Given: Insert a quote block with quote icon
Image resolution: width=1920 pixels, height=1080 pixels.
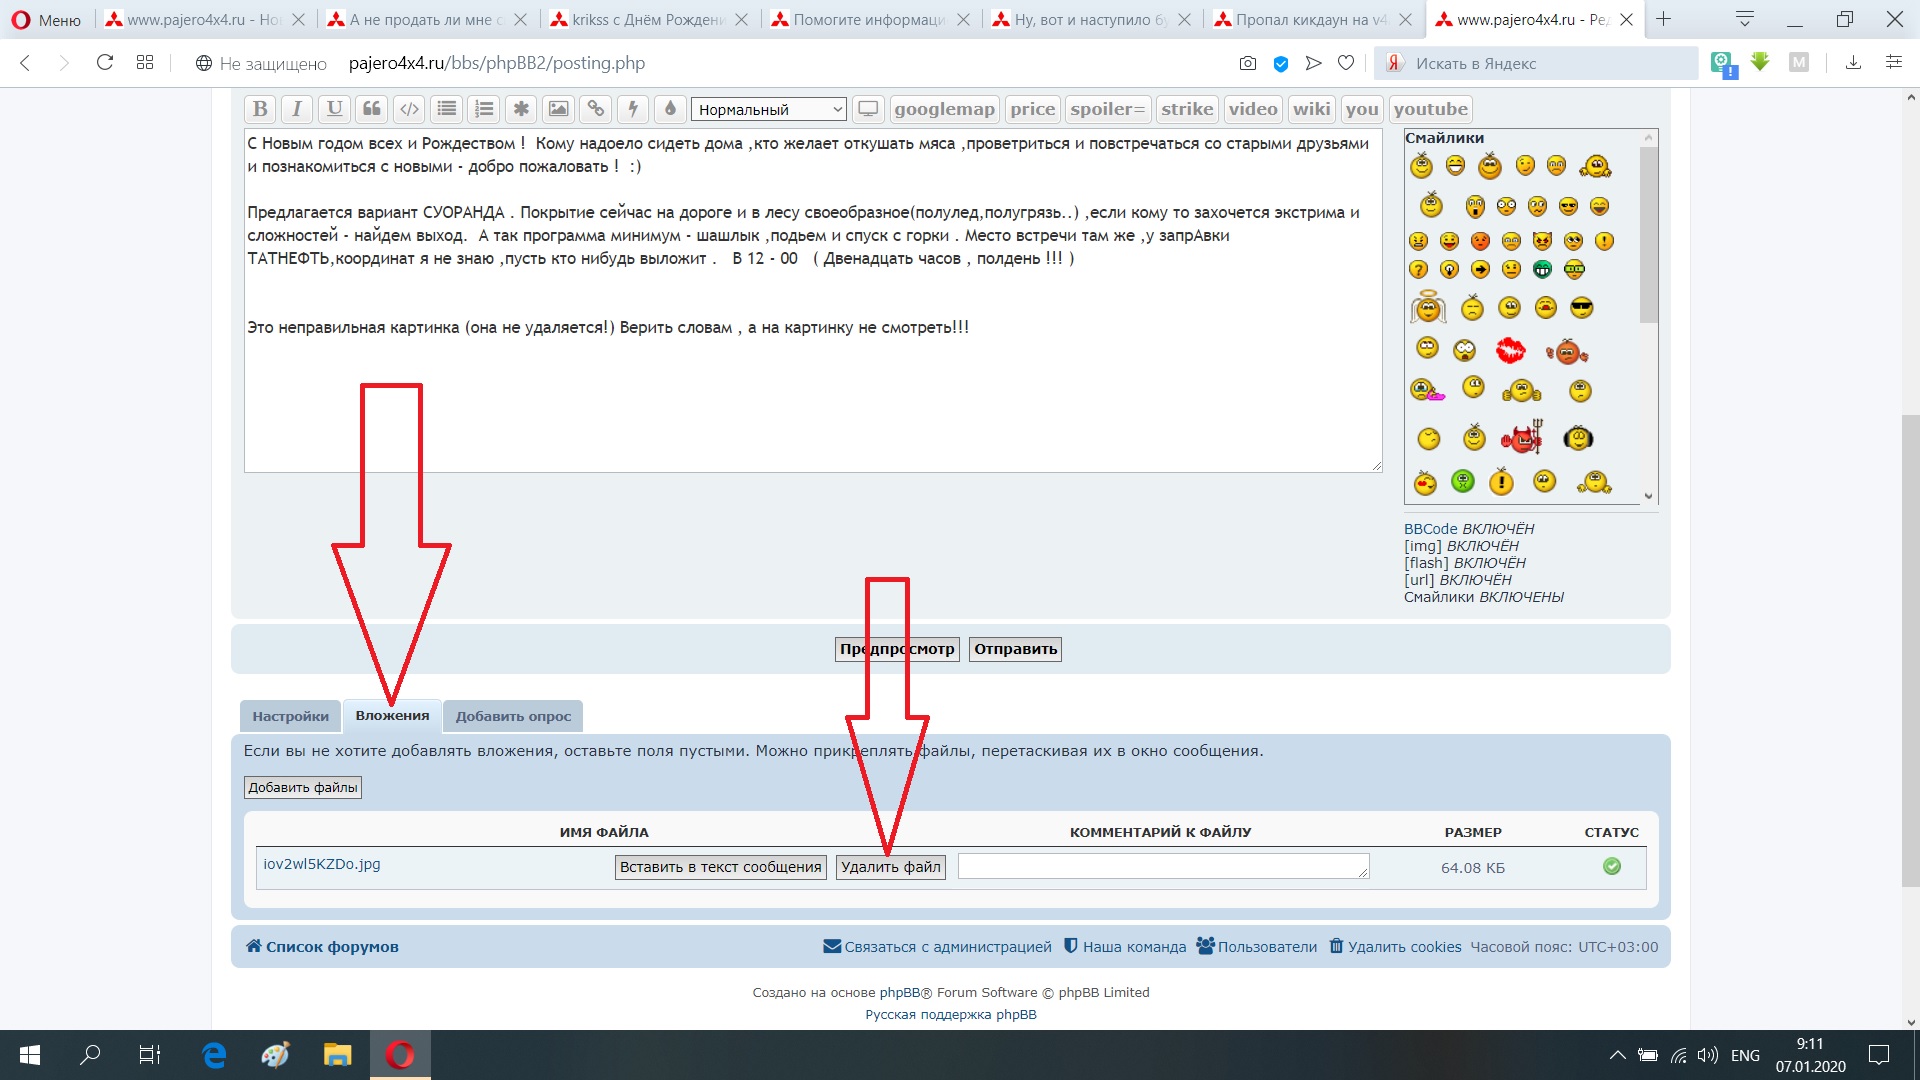Looking at the screenshot, I should point(372,109).
